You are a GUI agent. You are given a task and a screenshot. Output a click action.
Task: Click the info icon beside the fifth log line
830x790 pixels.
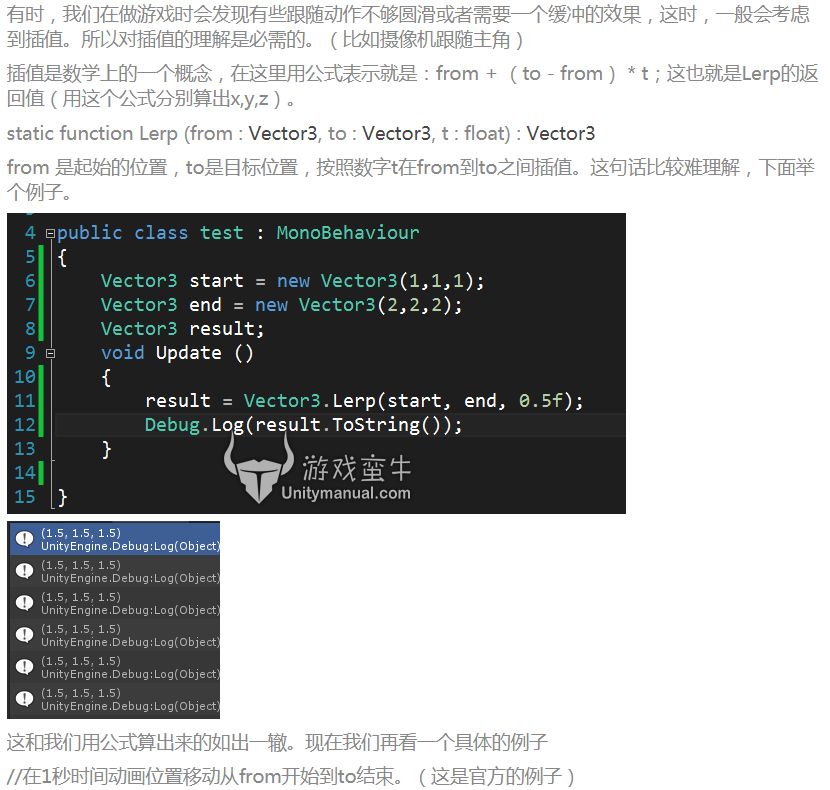click(x=24, y=665)
